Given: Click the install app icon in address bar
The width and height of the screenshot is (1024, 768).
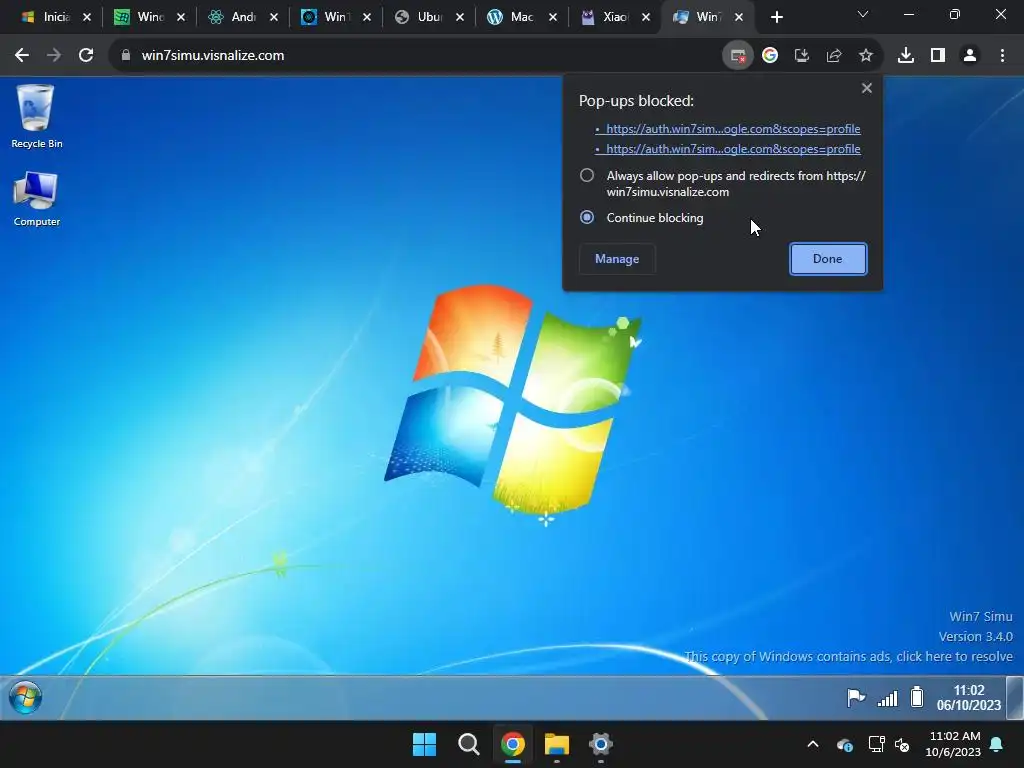Looking at the screenshot, I should click(x=802, y=56).
